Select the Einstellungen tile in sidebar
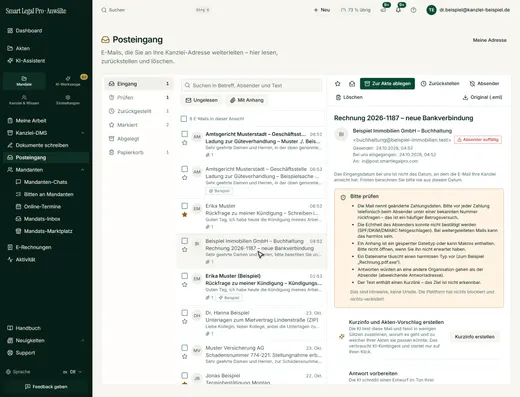 pyautogui.click(x=68, y=100)
